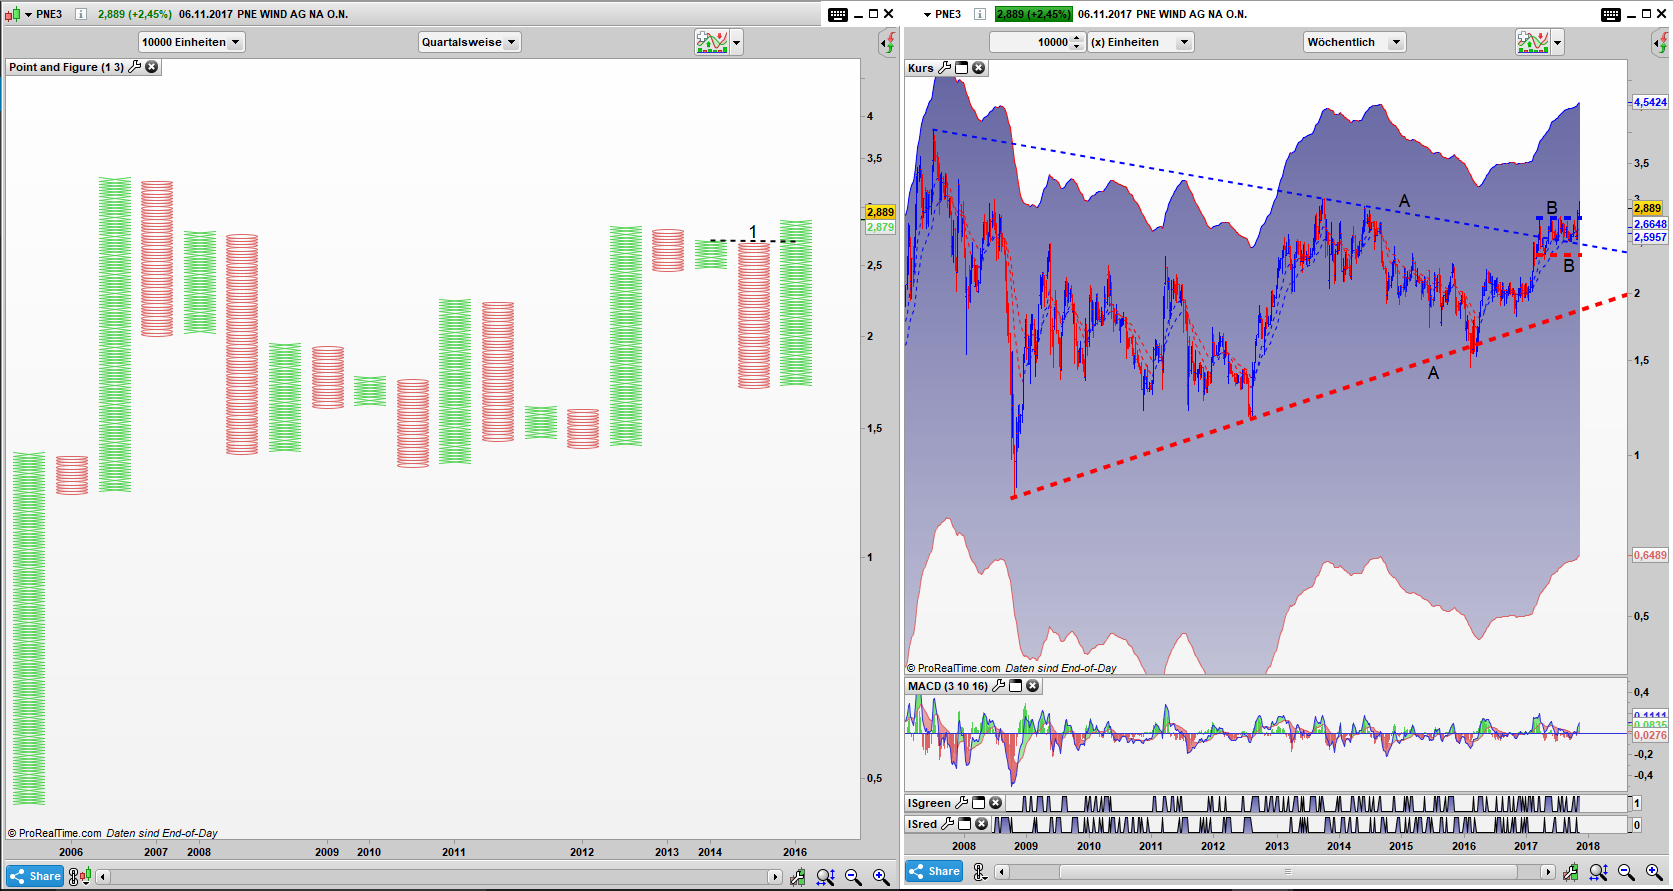Click drawing tools icon in left footer
Image resolution: width=1673 pixels, height=891 pixels.
(x=798, y=877)
